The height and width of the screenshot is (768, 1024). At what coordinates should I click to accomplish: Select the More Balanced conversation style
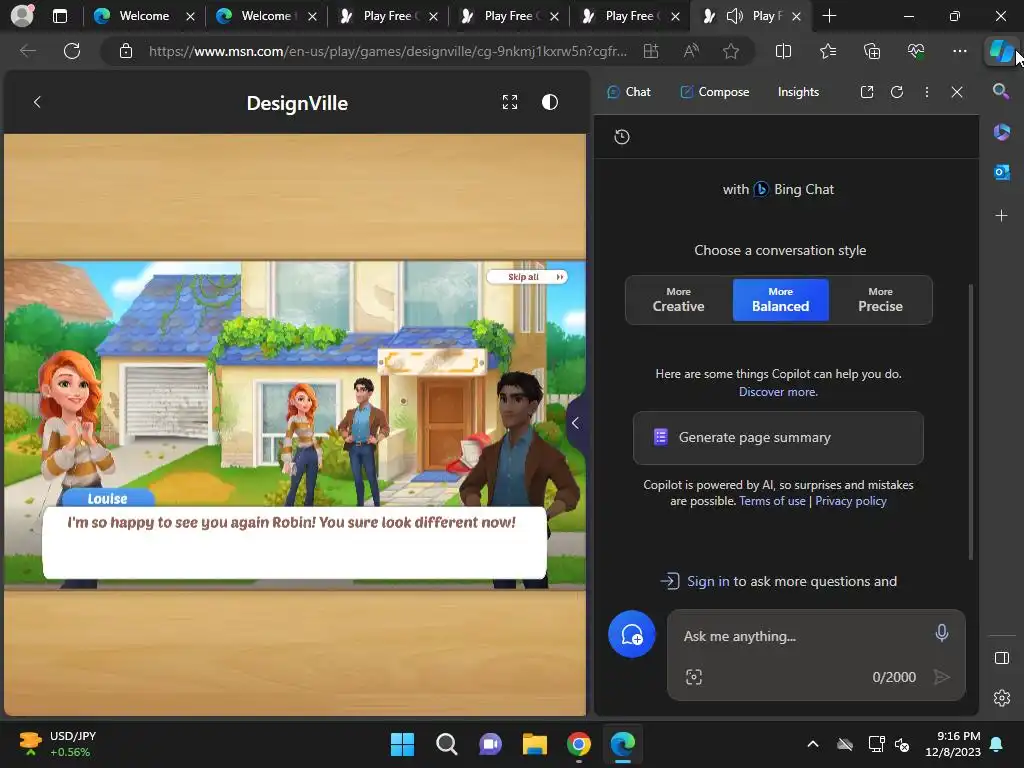[x=780, y=300]
